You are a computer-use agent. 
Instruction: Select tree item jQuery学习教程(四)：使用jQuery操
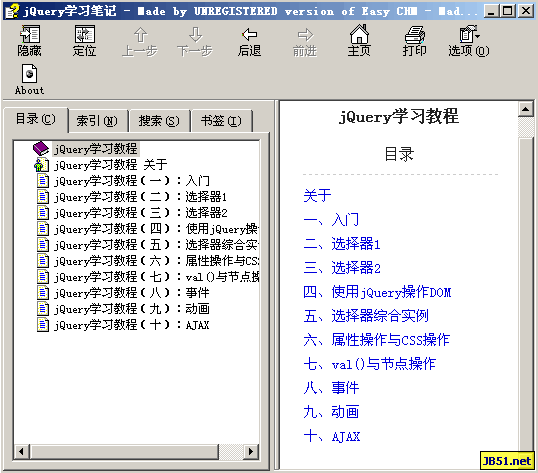pyautogui.click(x=156, y=229)
